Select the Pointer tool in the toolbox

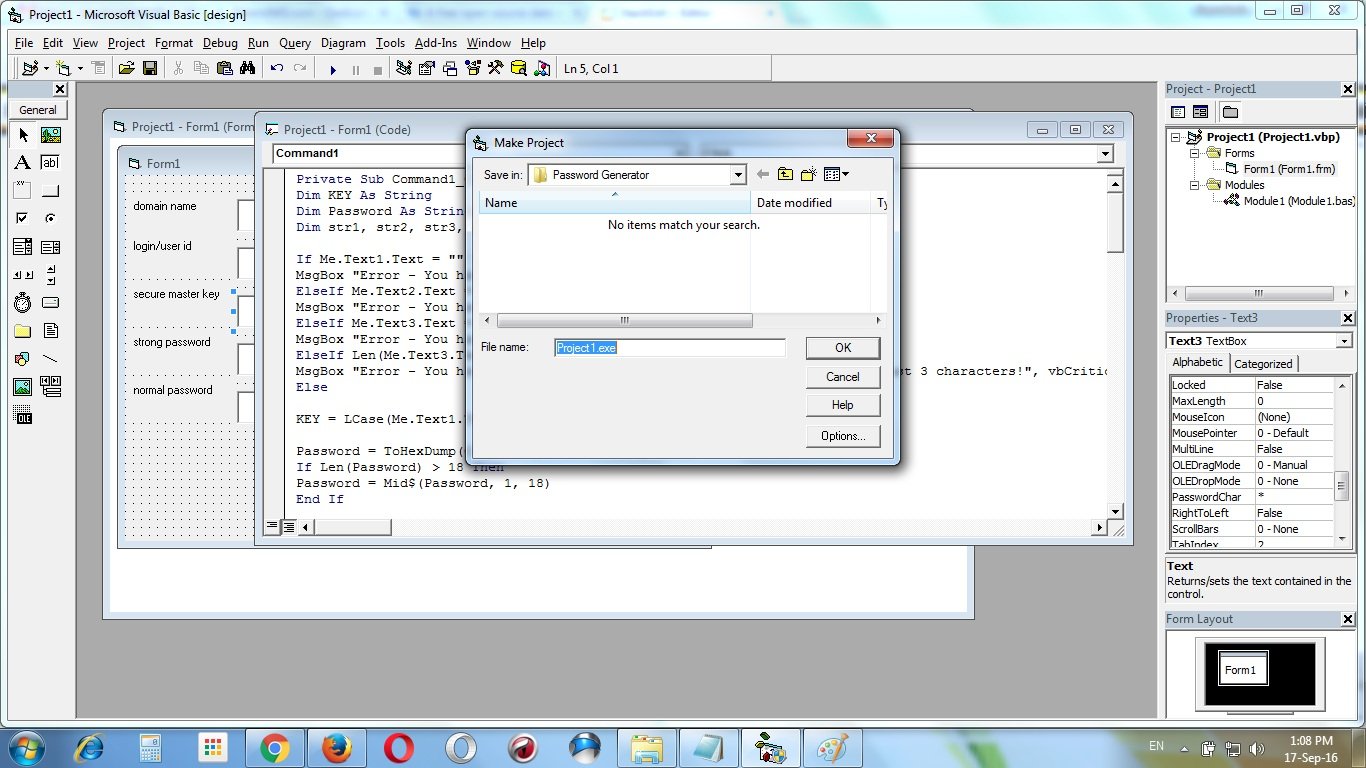coord(23,135)
